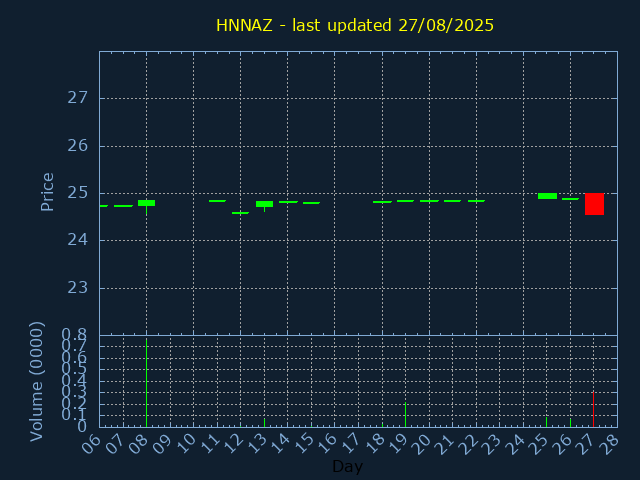640x480 pixels.
Task: Click the day axis tick label 16
Action: (x=327, y=443)
